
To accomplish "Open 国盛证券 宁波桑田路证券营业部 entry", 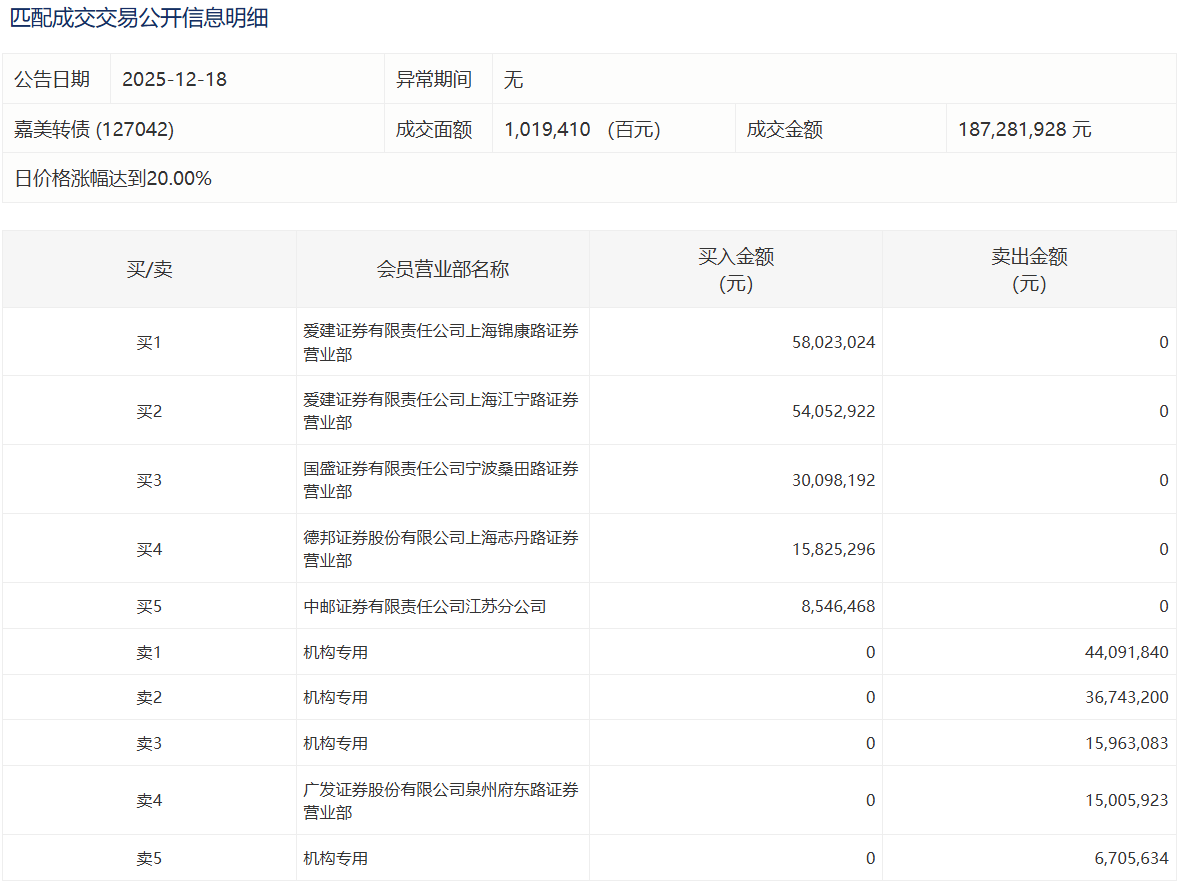I will pyautogui.click(x=440, y=480).
